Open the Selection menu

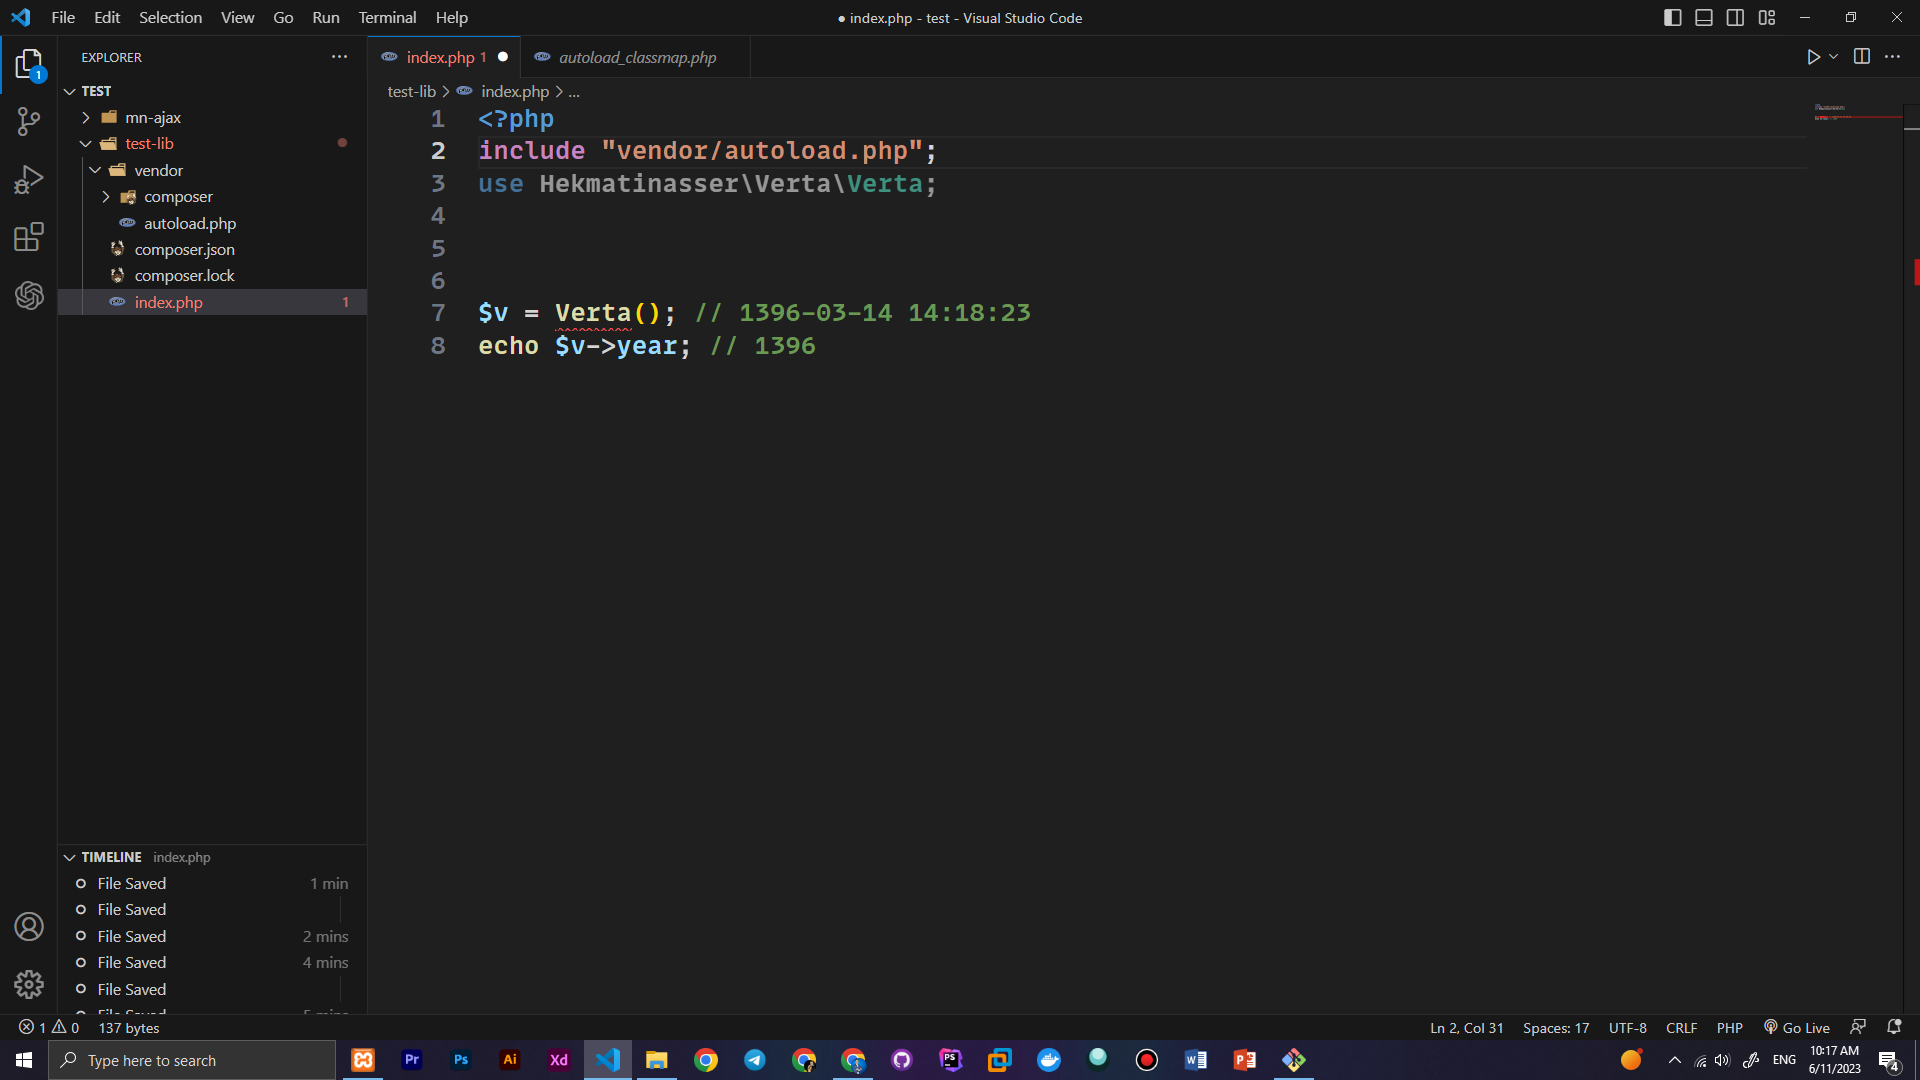coord(170,18)
